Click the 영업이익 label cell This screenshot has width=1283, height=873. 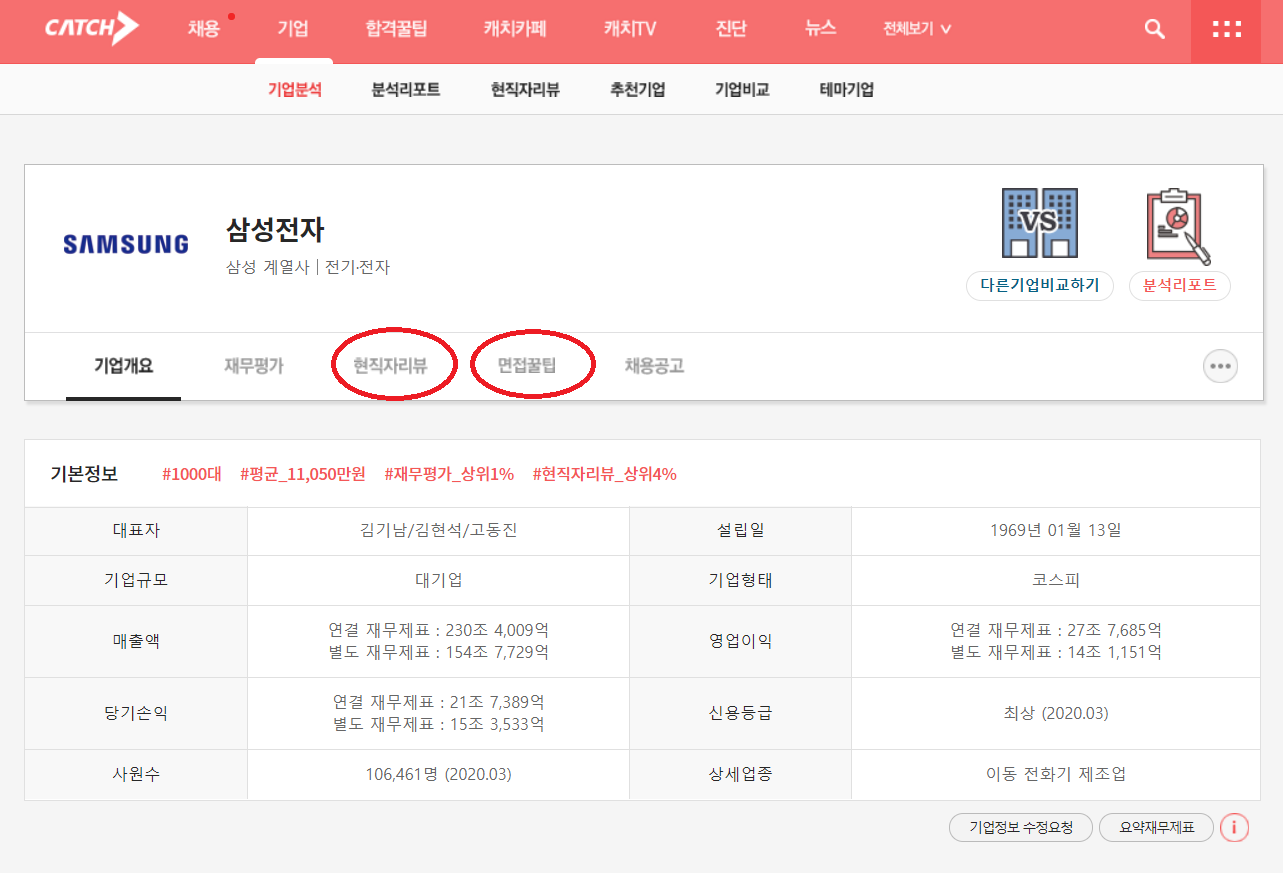click(x=740, y=641)
